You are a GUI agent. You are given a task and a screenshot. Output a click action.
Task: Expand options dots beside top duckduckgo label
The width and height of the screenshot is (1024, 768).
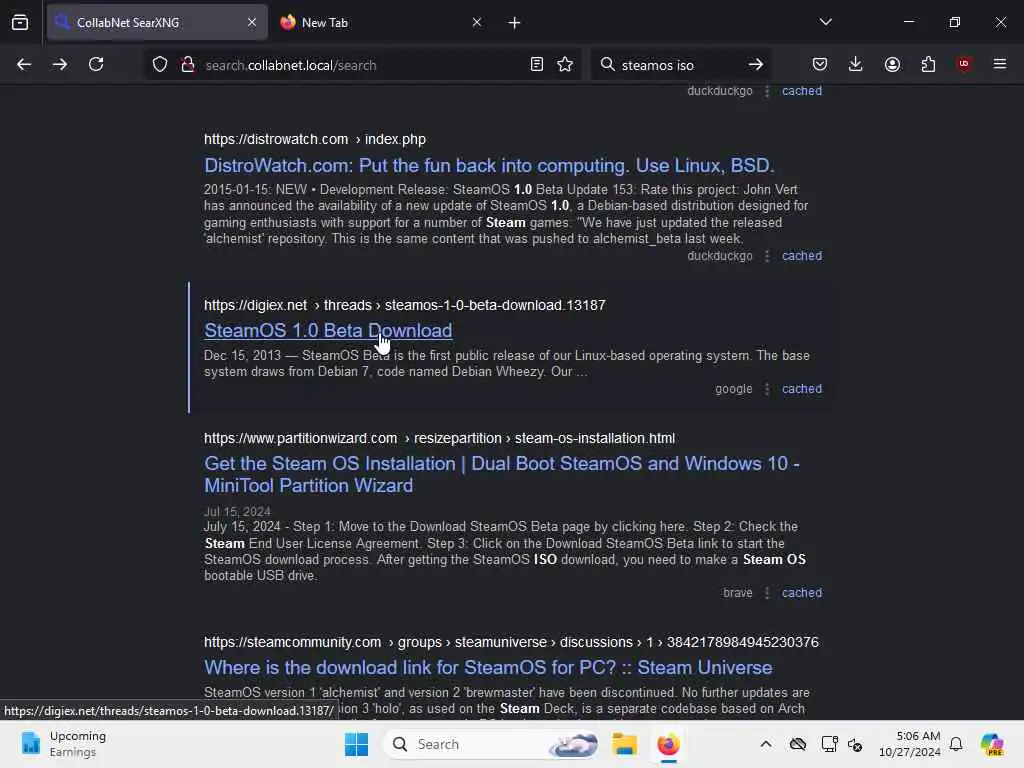[x=767, y=91]
